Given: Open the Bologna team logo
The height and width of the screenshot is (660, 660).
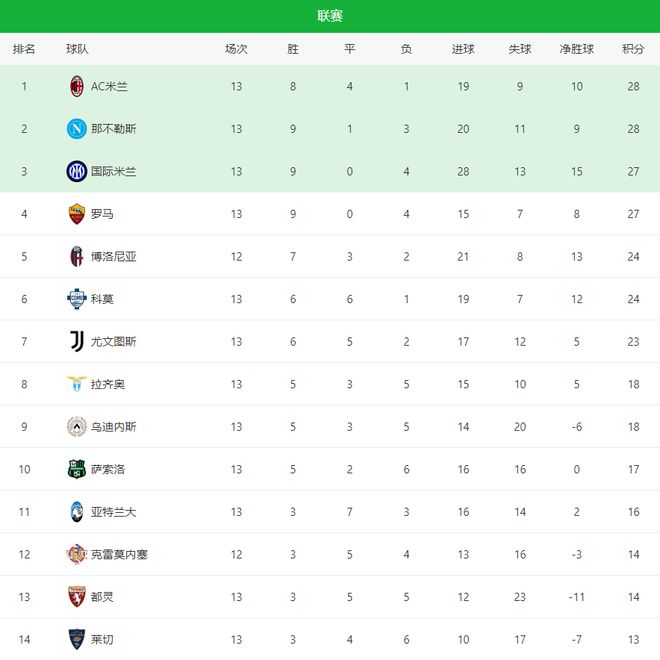Looking at the screenshot, I should 77,256.
